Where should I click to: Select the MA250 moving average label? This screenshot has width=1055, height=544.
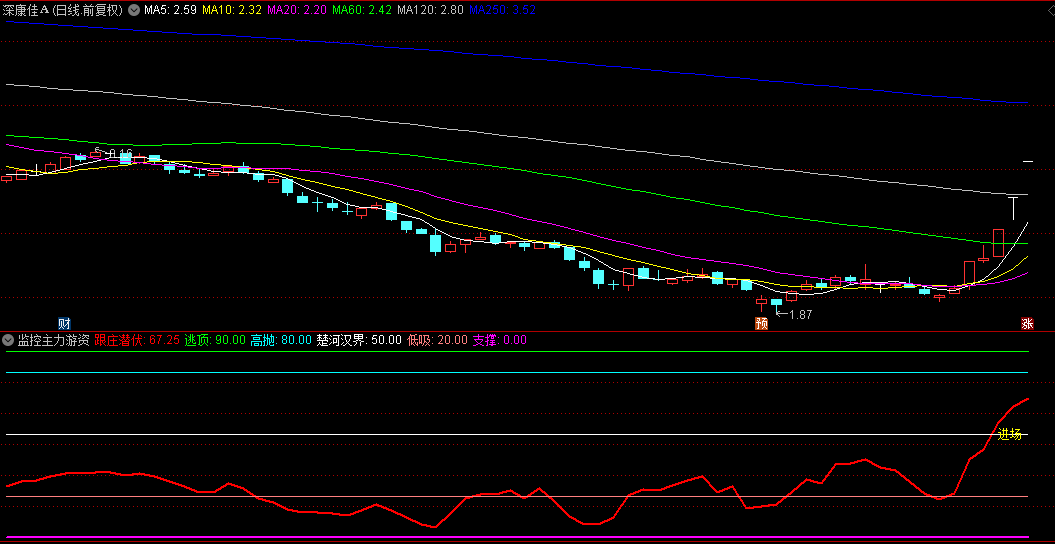(x=502, y=10)
